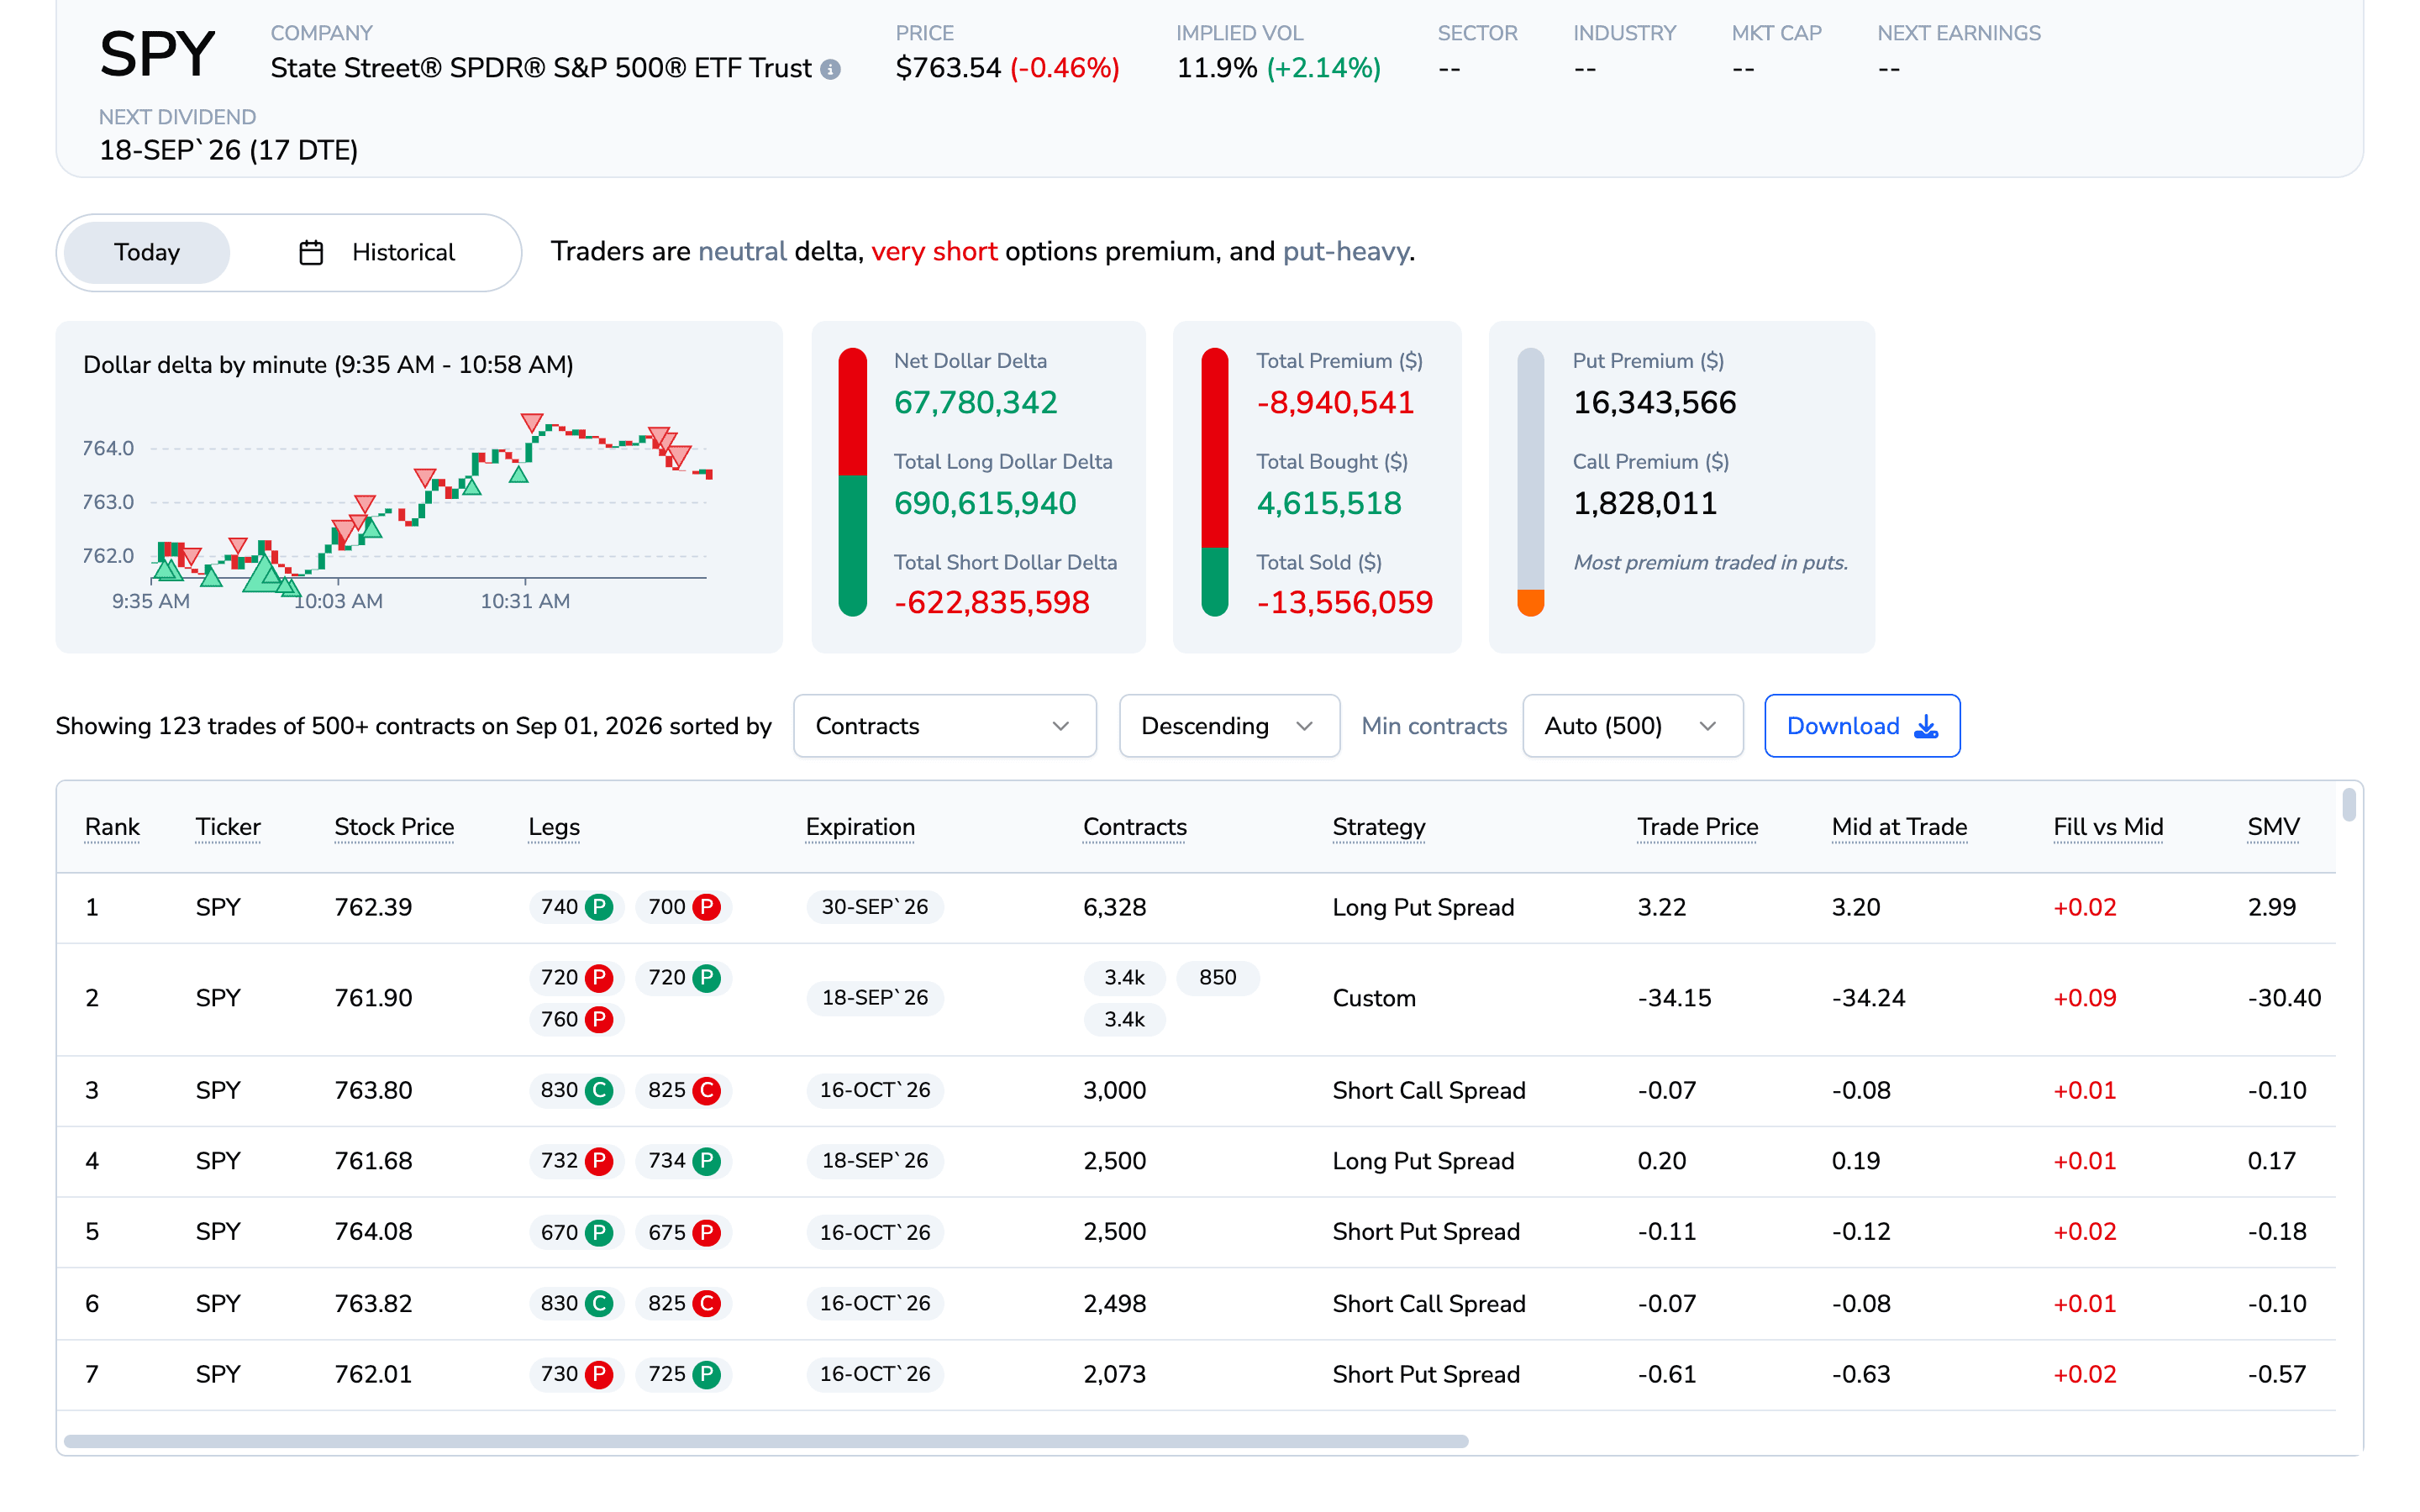This screenshot has width=2420, height=1512.
Task: Click the calendar icon next to Historical
Action: [311, 252]
